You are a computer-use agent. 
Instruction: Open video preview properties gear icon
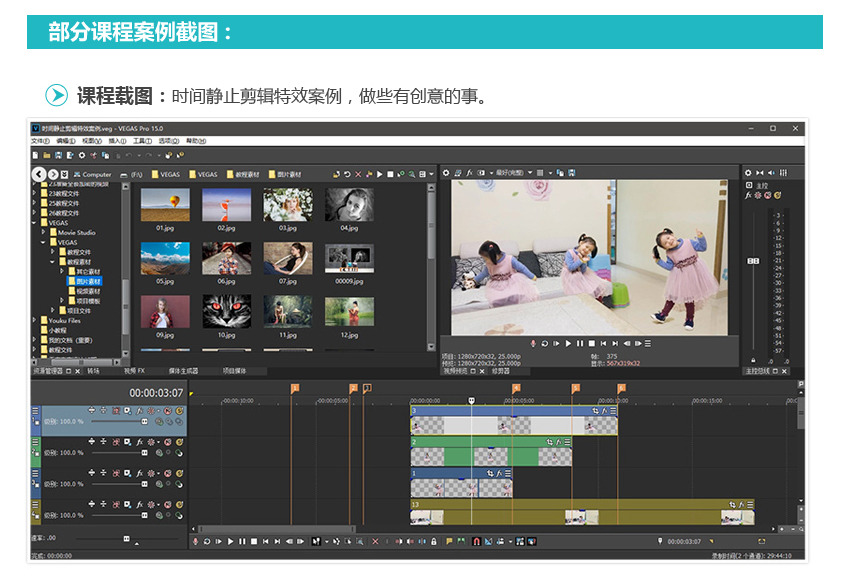pyautogui.click(x=446, y=172)
